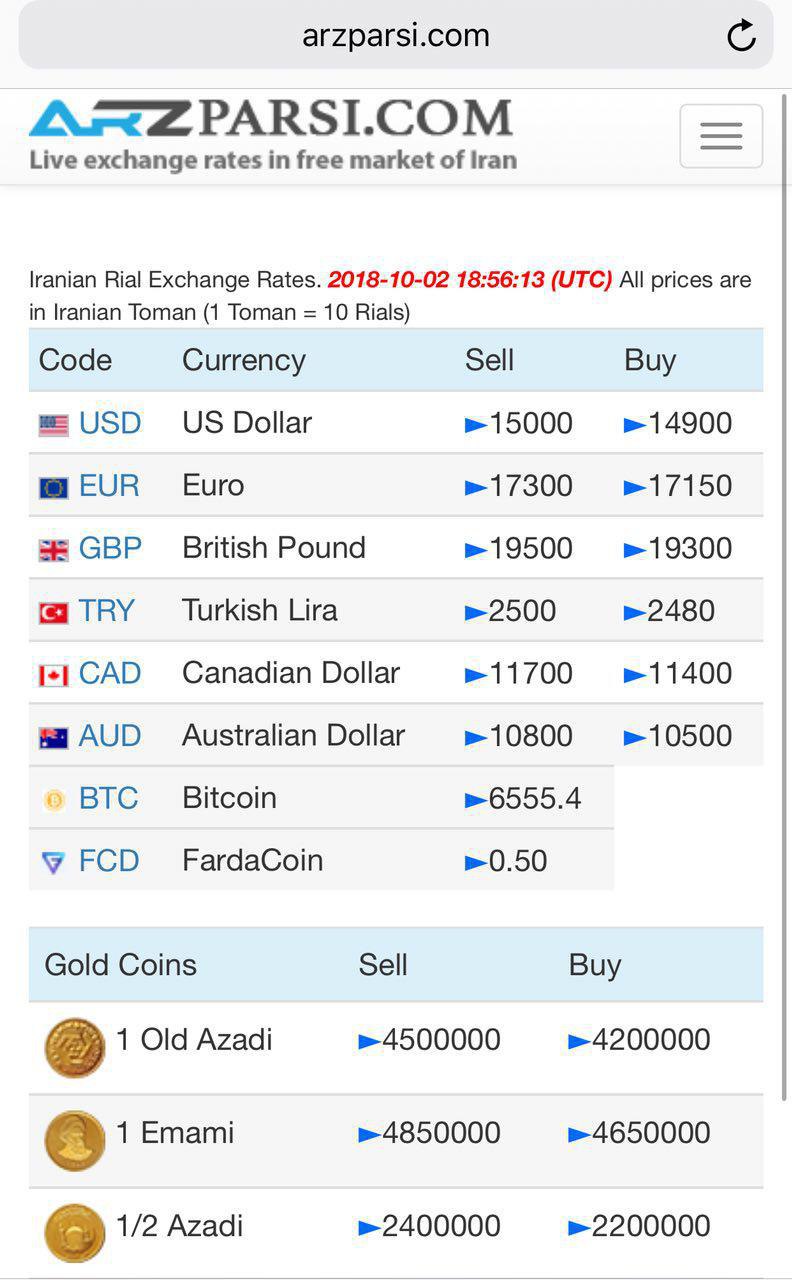Click the US flag icon
This screenshot has width=792, height=1280.
coord(54,425)
